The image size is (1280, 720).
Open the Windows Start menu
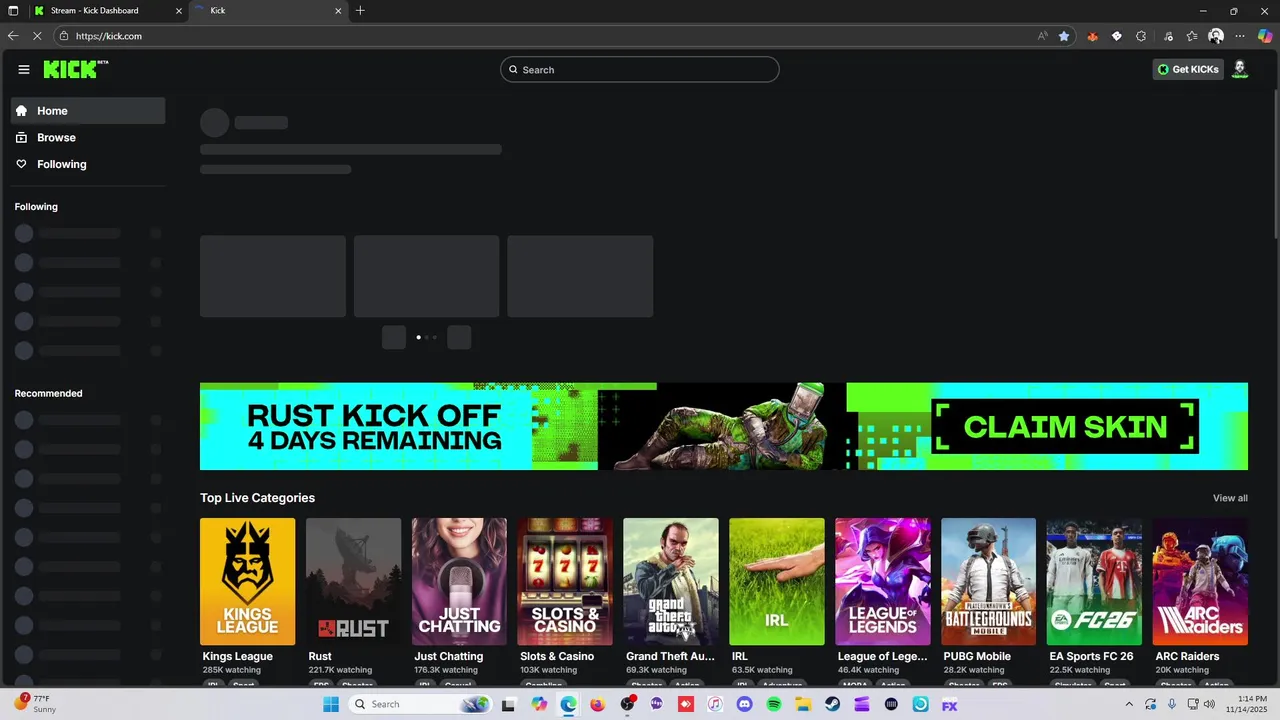pyautogui.click(x=331, y=704)
